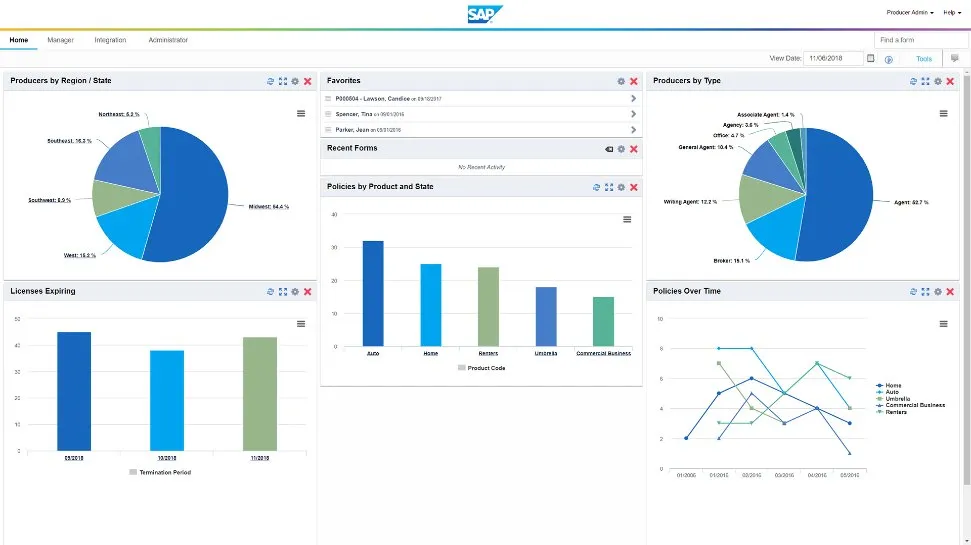This screenshot has height=545, width=971.
Task: Open the Producer Admin dropdown
Action: (910, 13)
